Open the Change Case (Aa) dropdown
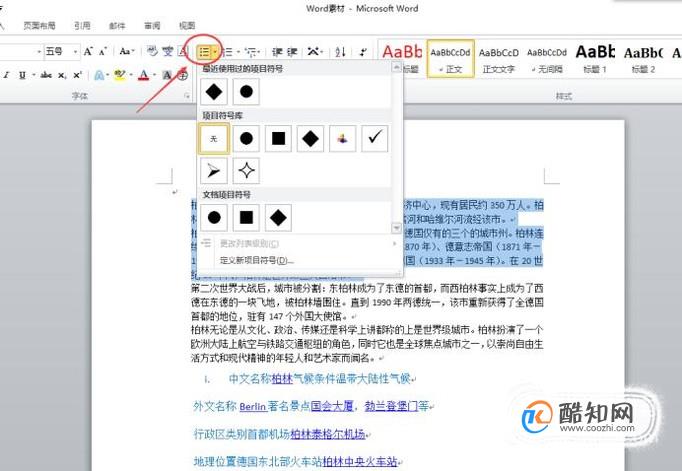 pyautogui.click(x=127, y=52)
